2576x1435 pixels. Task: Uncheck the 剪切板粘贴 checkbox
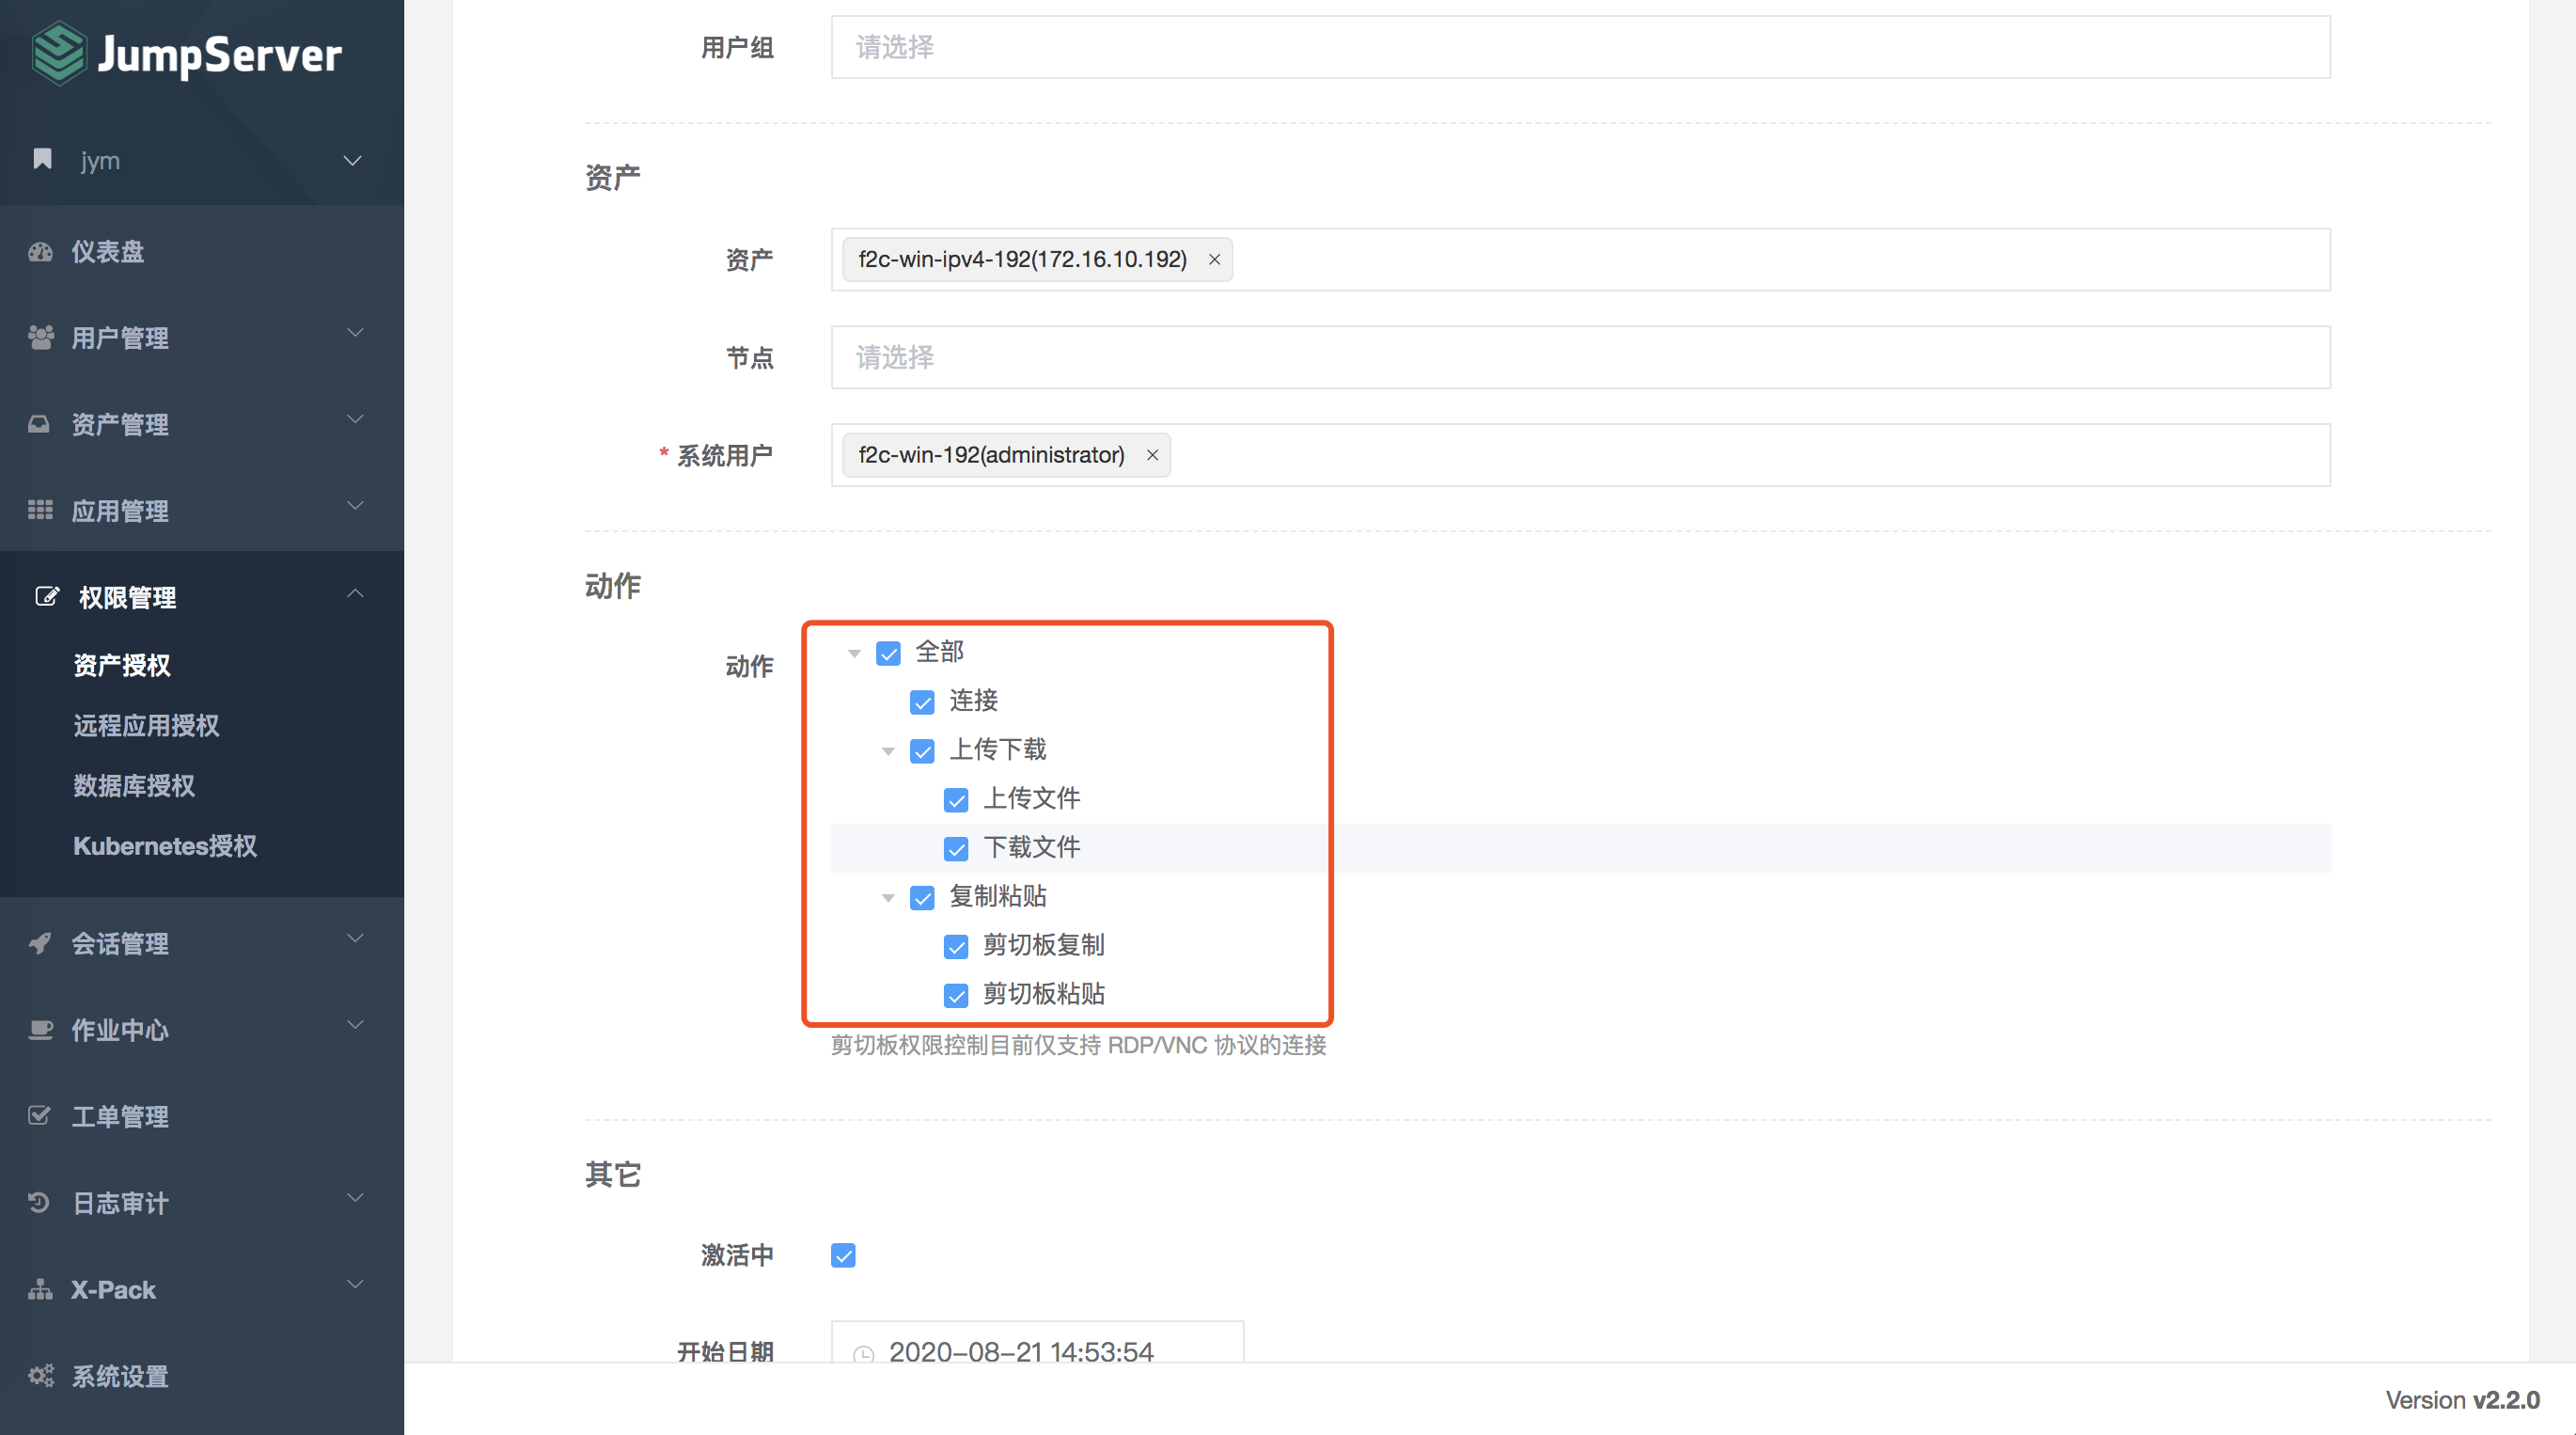click(x=956, y=996)
